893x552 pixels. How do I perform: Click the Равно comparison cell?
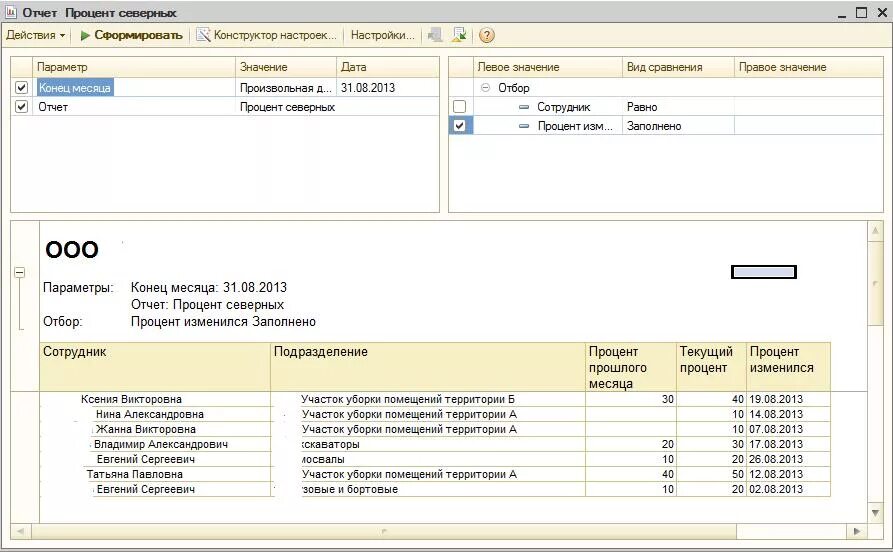pyautogui.click(x=678, y=107)
